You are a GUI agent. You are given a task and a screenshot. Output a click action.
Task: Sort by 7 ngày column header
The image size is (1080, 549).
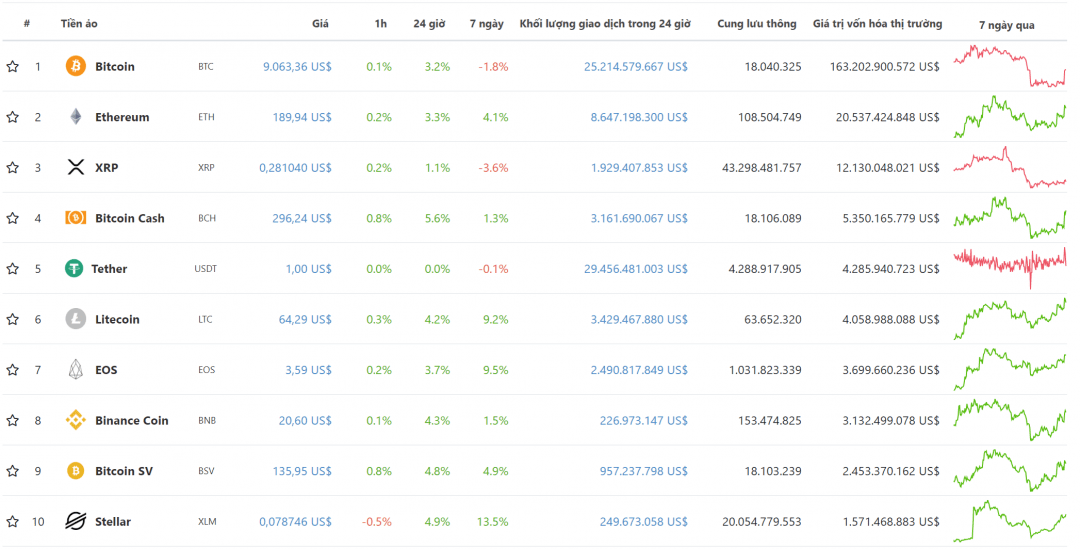pyautogui.click(x=486, y=23)
